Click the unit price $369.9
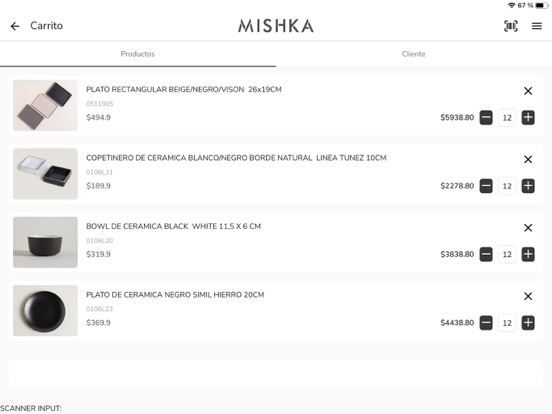Screen dimensions: 552x414 98,322
